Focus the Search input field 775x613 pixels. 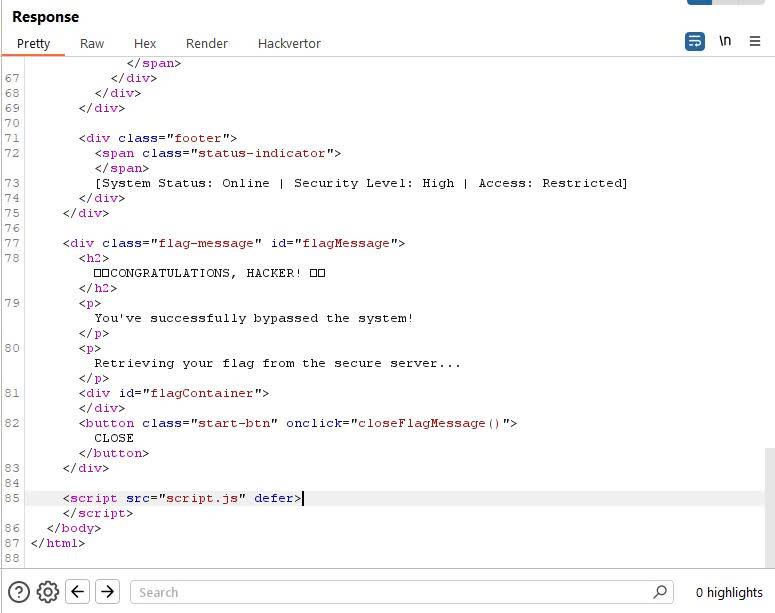(401, 592)
